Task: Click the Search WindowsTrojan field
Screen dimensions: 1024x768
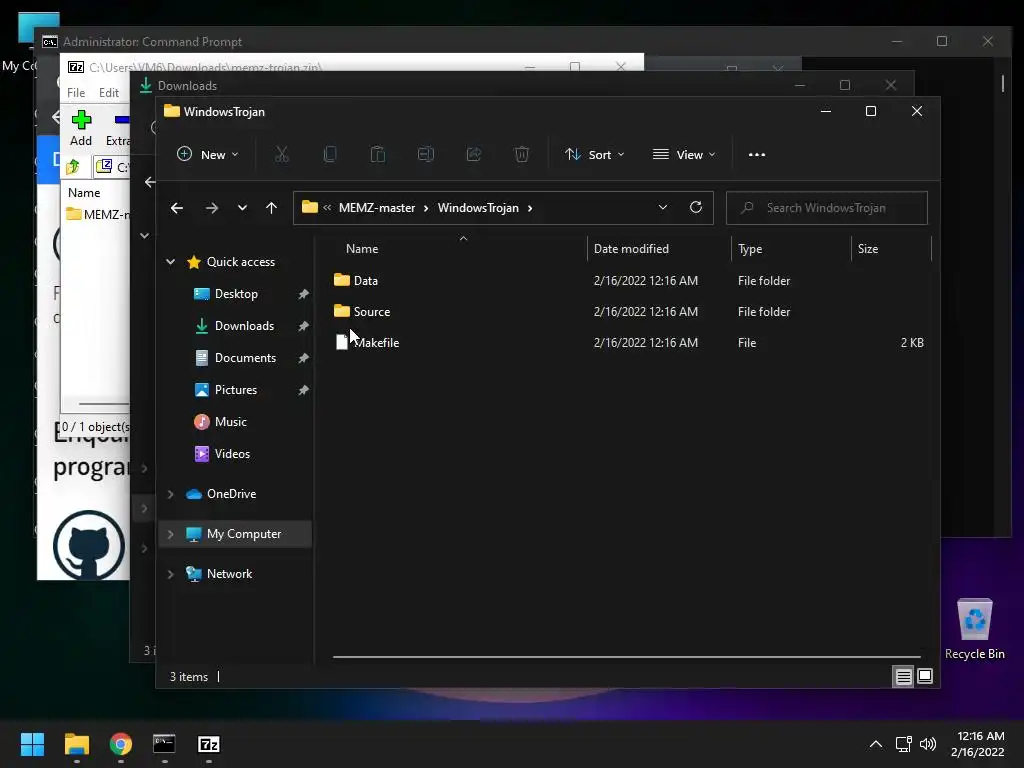Action: [826, 208]
